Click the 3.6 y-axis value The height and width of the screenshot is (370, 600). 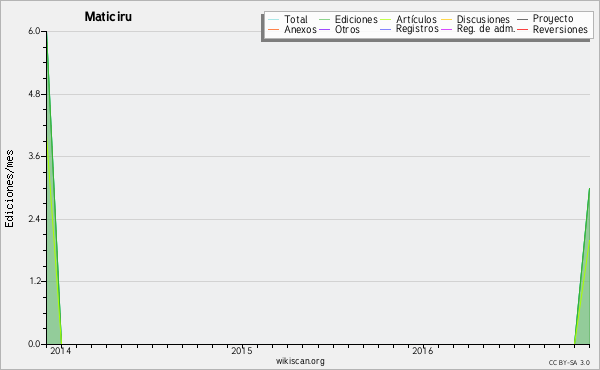point(34,156)
